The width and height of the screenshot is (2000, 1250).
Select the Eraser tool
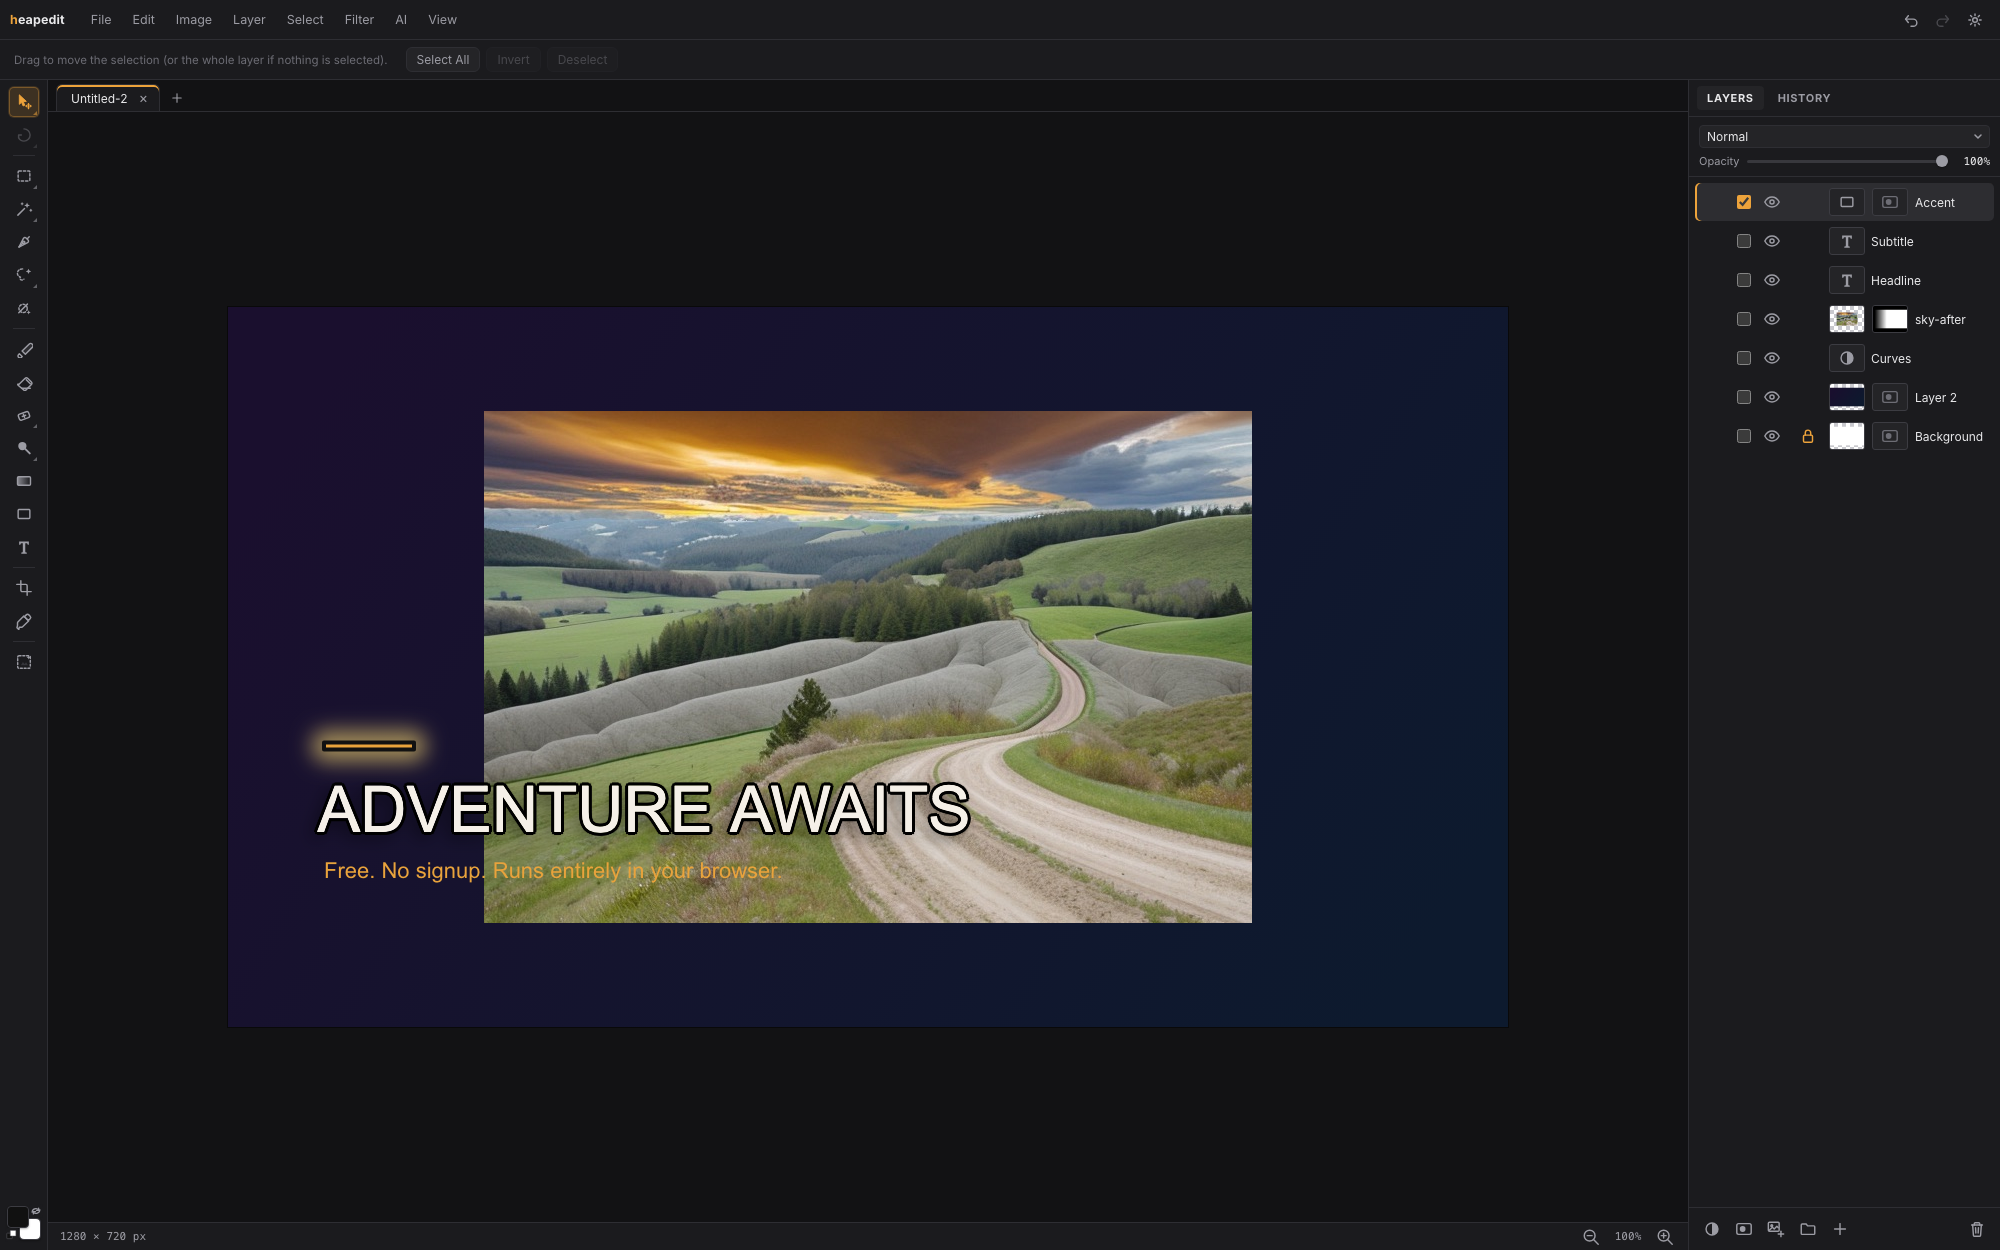[24, 384]
